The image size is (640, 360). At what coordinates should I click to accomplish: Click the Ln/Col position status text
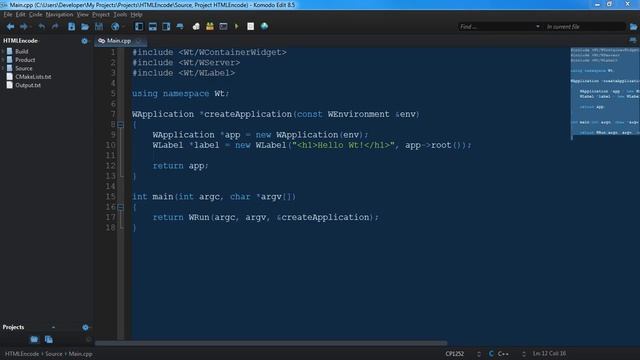(549, 353)
